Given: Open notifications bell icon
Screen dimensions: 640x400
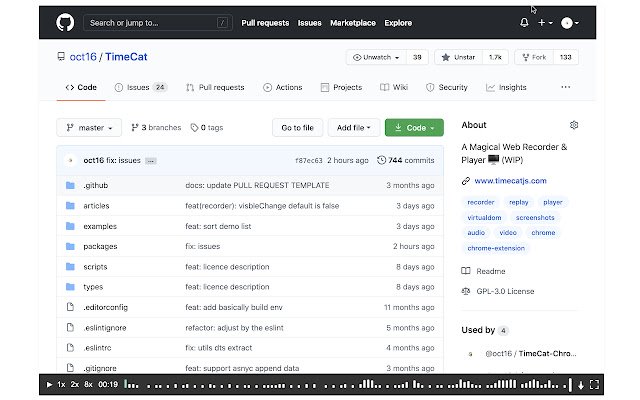Looking at the screenshot, I should click(524, 22).
